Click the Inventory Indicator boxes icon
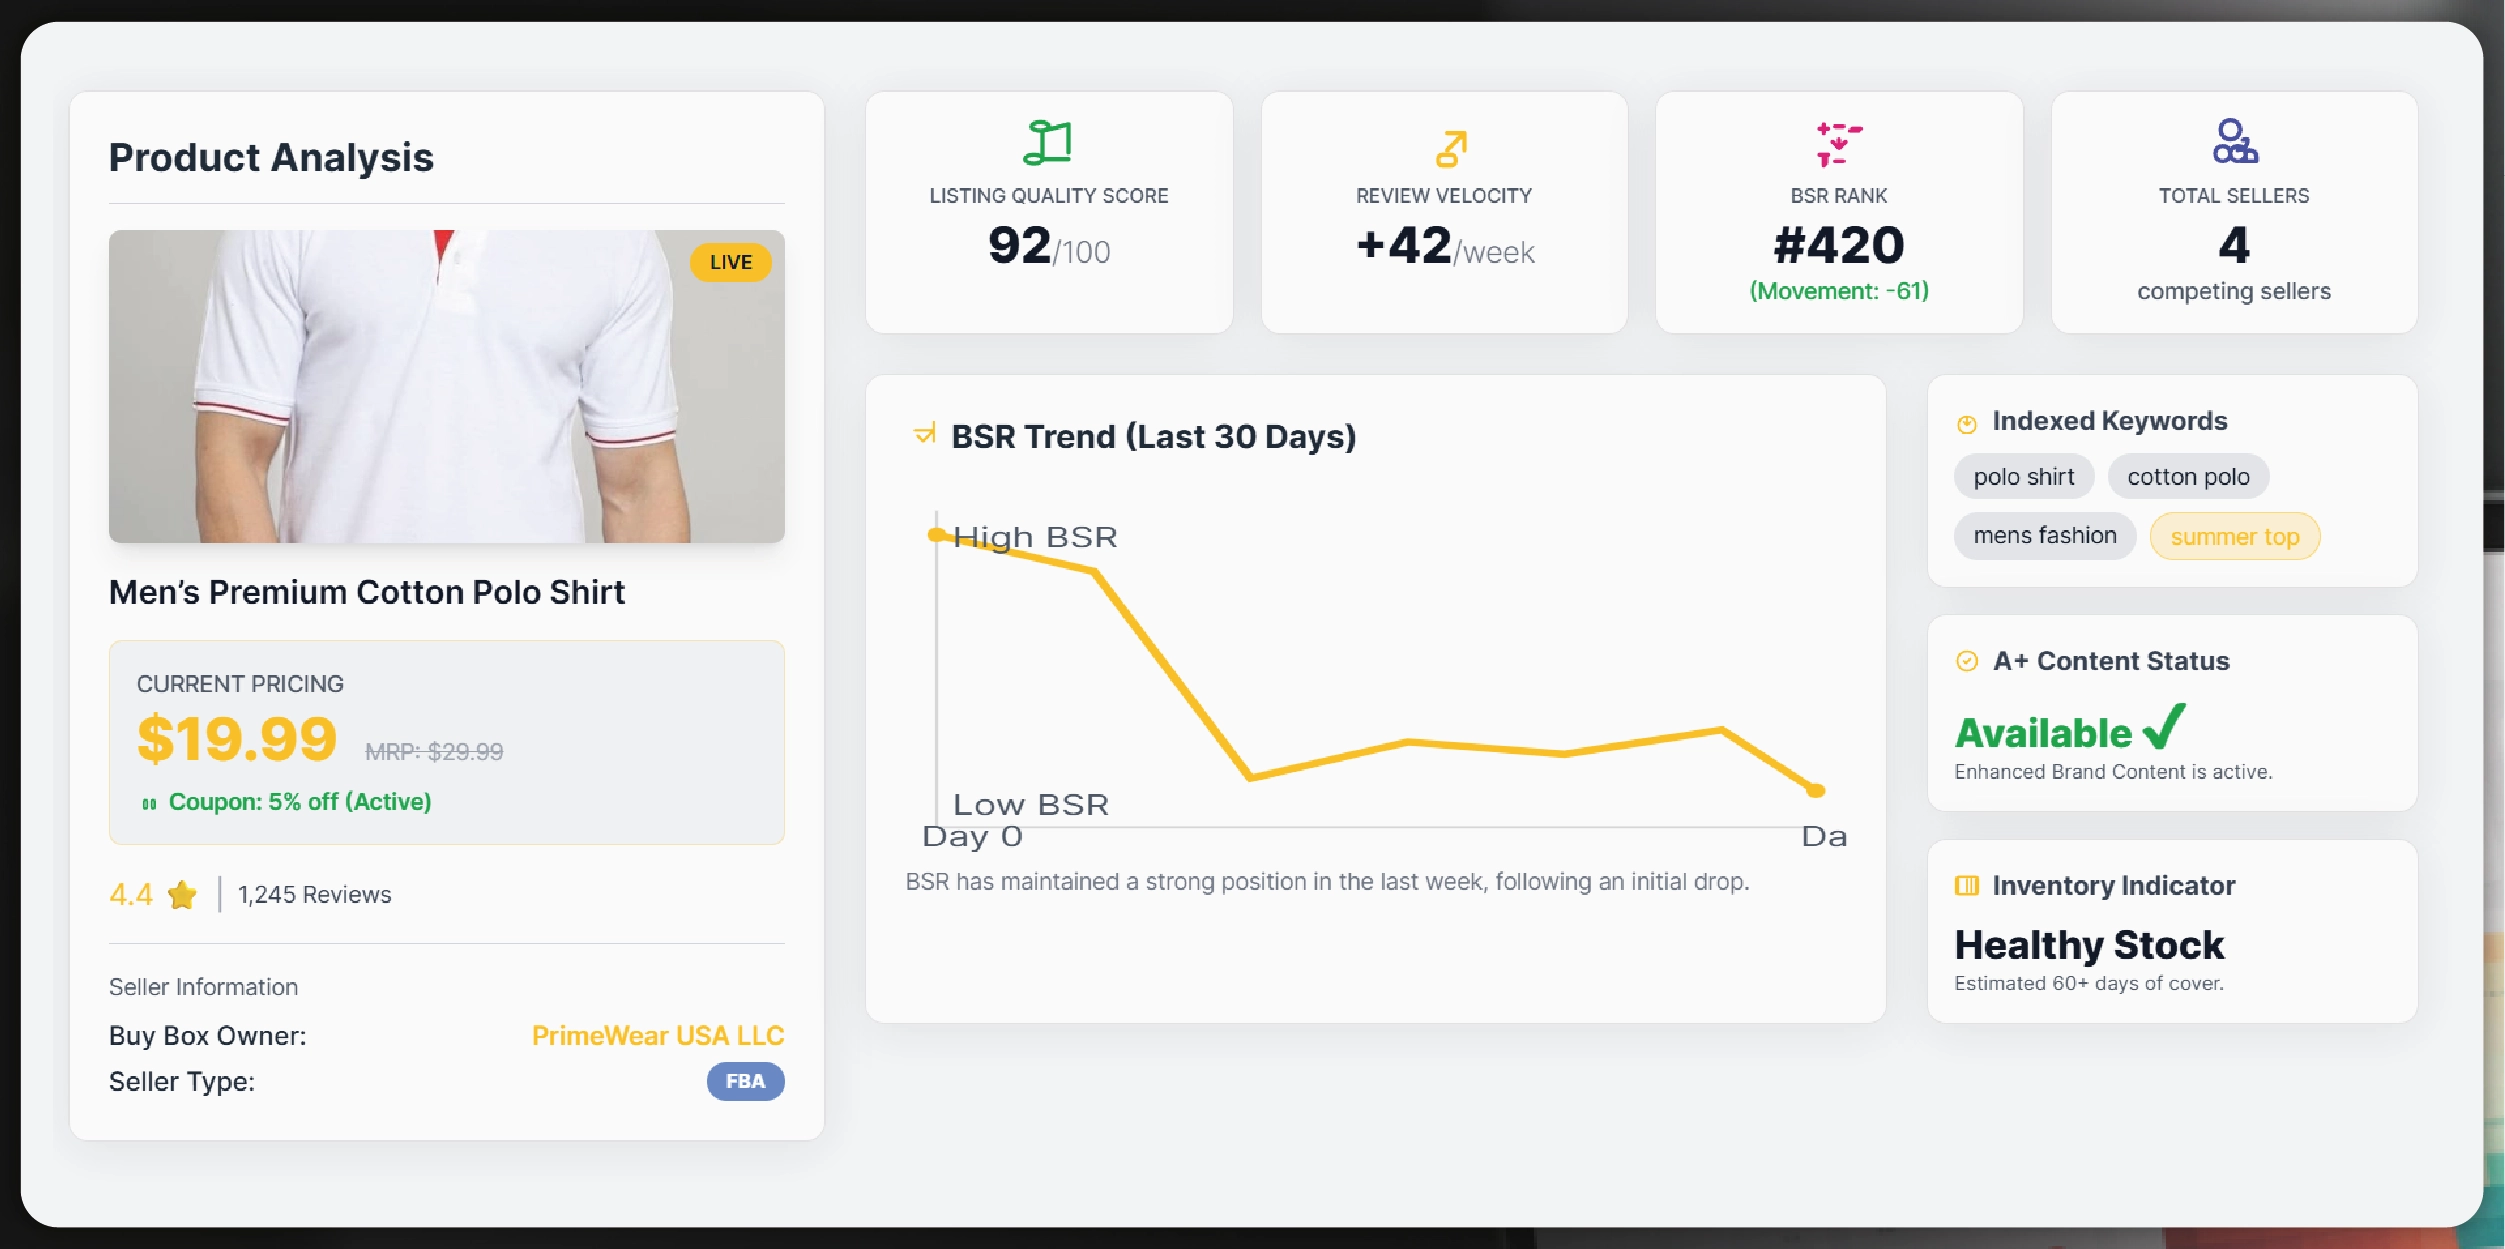Image resolution: width=2505 pixels, height=1249 pixels. [1966, 884]
